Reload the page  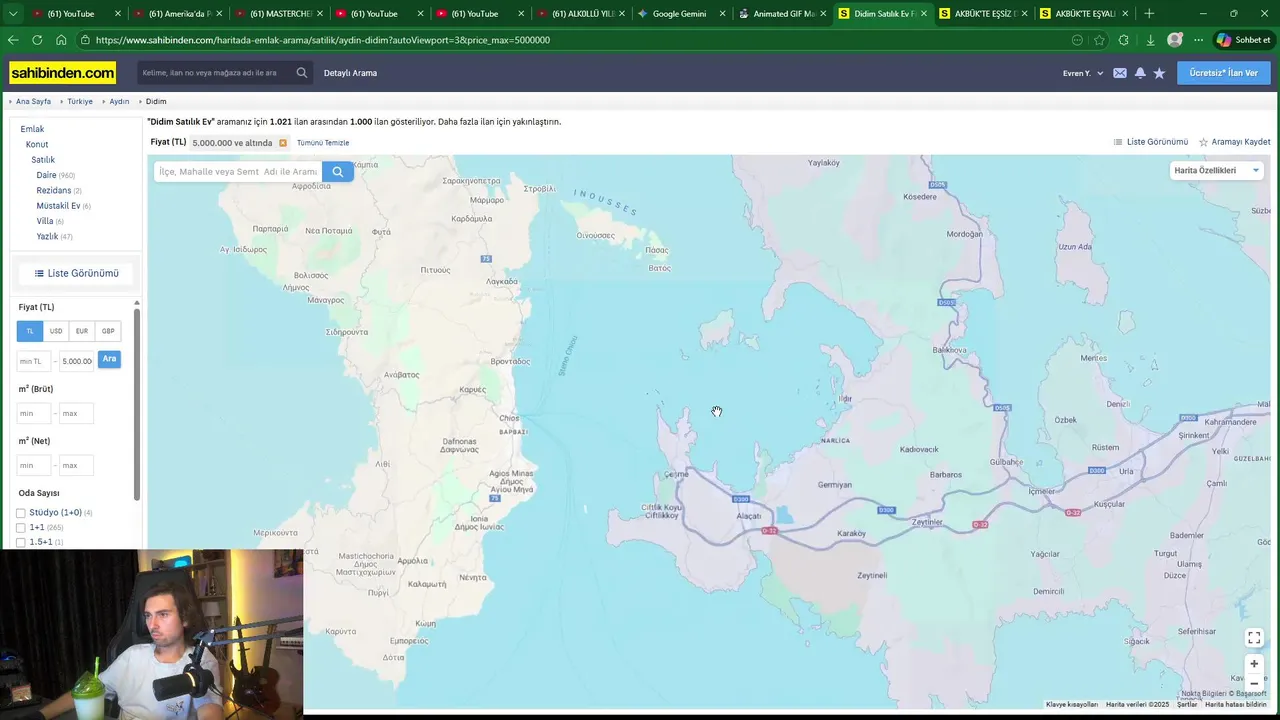click(37, 40)
